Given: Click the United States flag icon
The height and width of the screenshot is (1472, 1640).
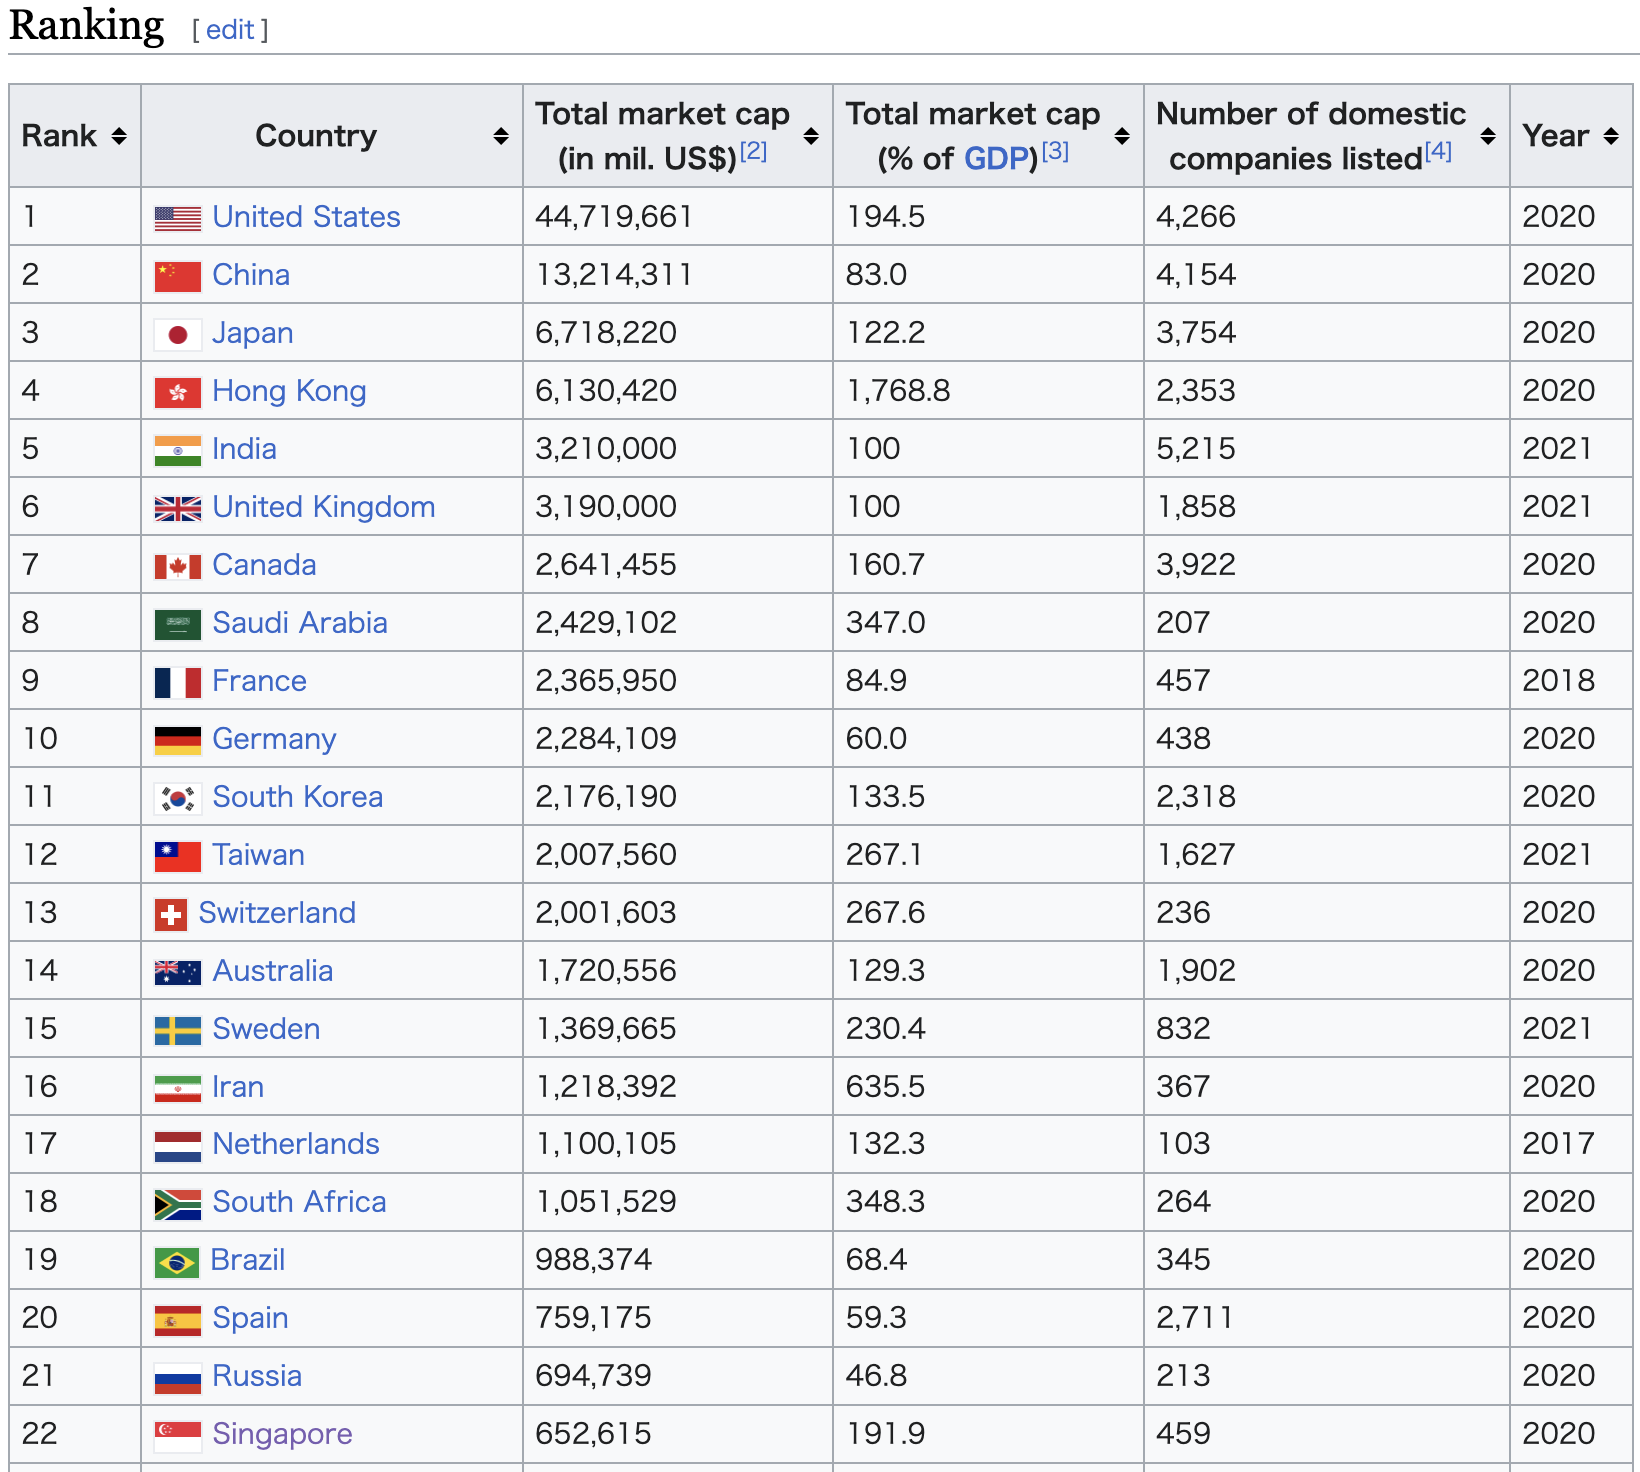Looking at the screenshot, I should (x=178, y=218).
